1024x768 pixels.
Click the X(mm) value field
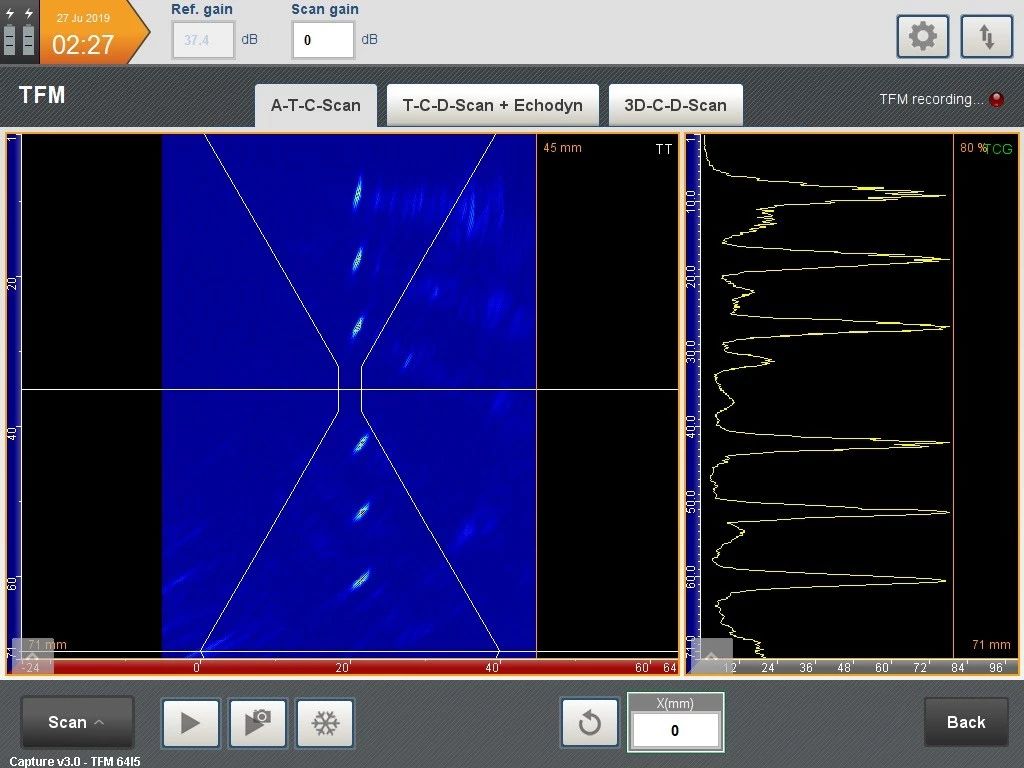675,731
